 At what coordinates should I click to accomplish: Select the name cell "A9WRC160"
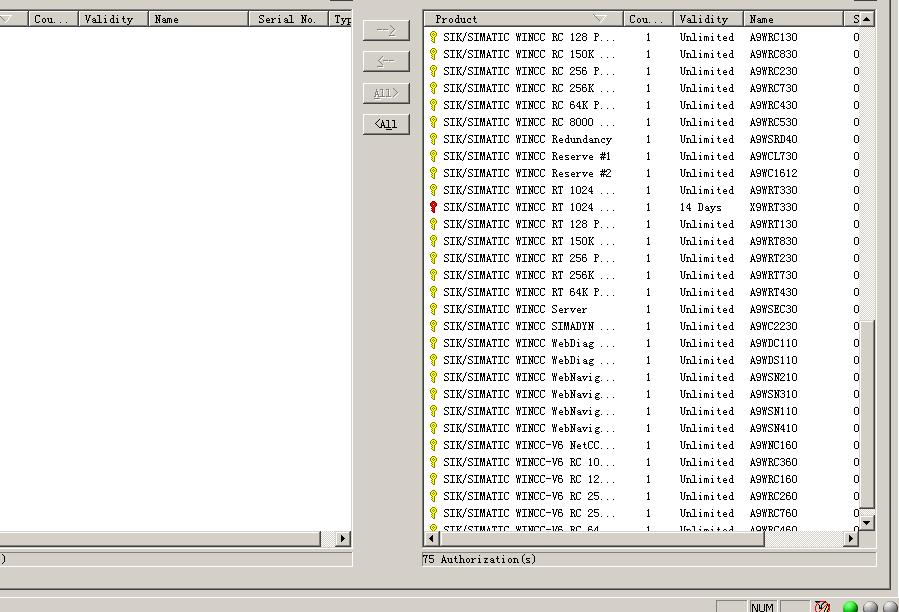pos(773,480)
